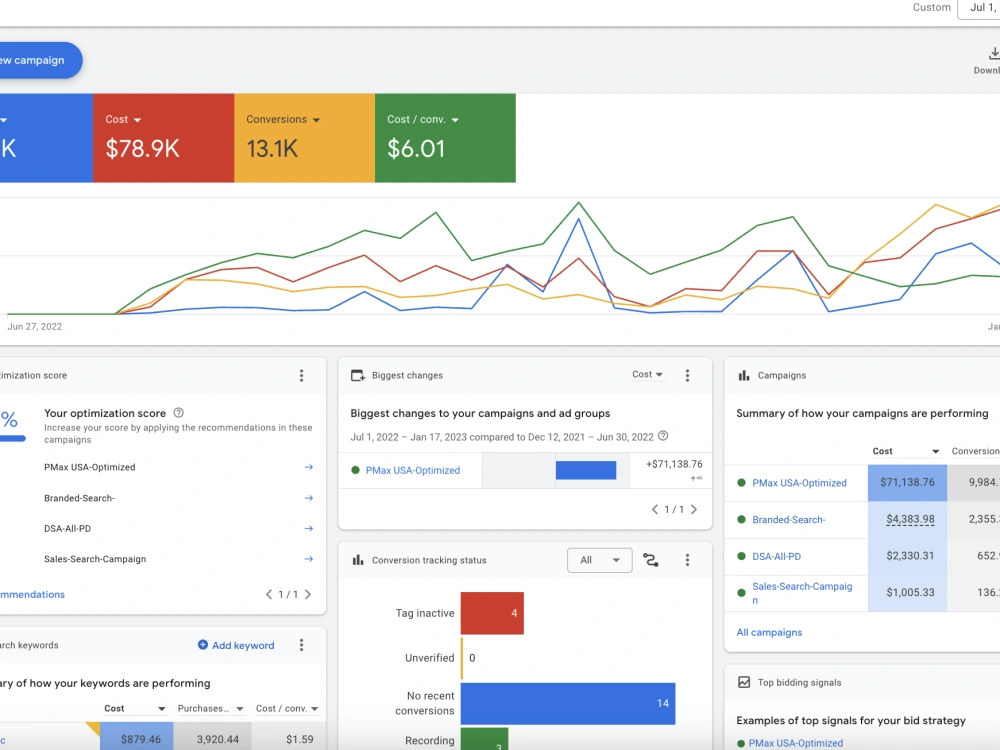Click the 3,920.44 purchases cell
Image resolution: width=1000 pixels, height=750 pixels.
coord(213,737)
